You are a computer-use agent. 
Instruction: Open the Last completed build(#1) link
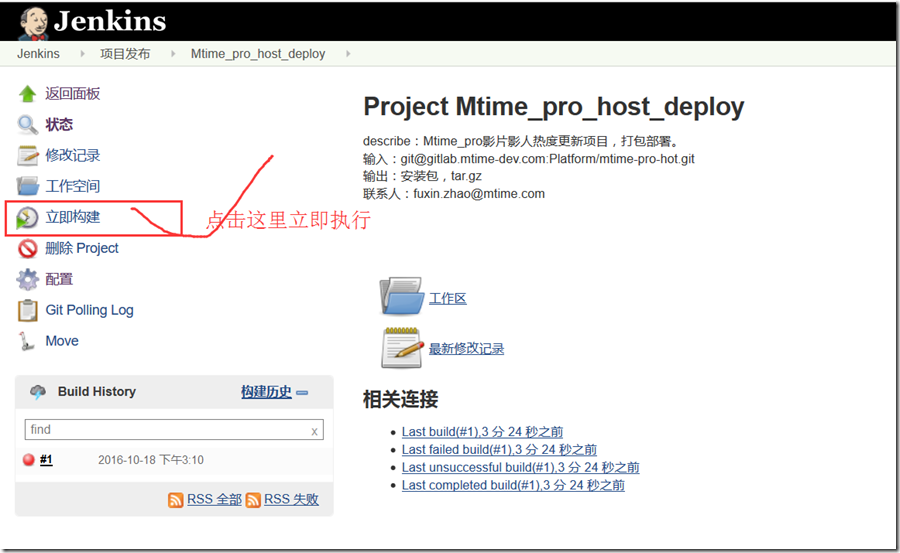513,485
